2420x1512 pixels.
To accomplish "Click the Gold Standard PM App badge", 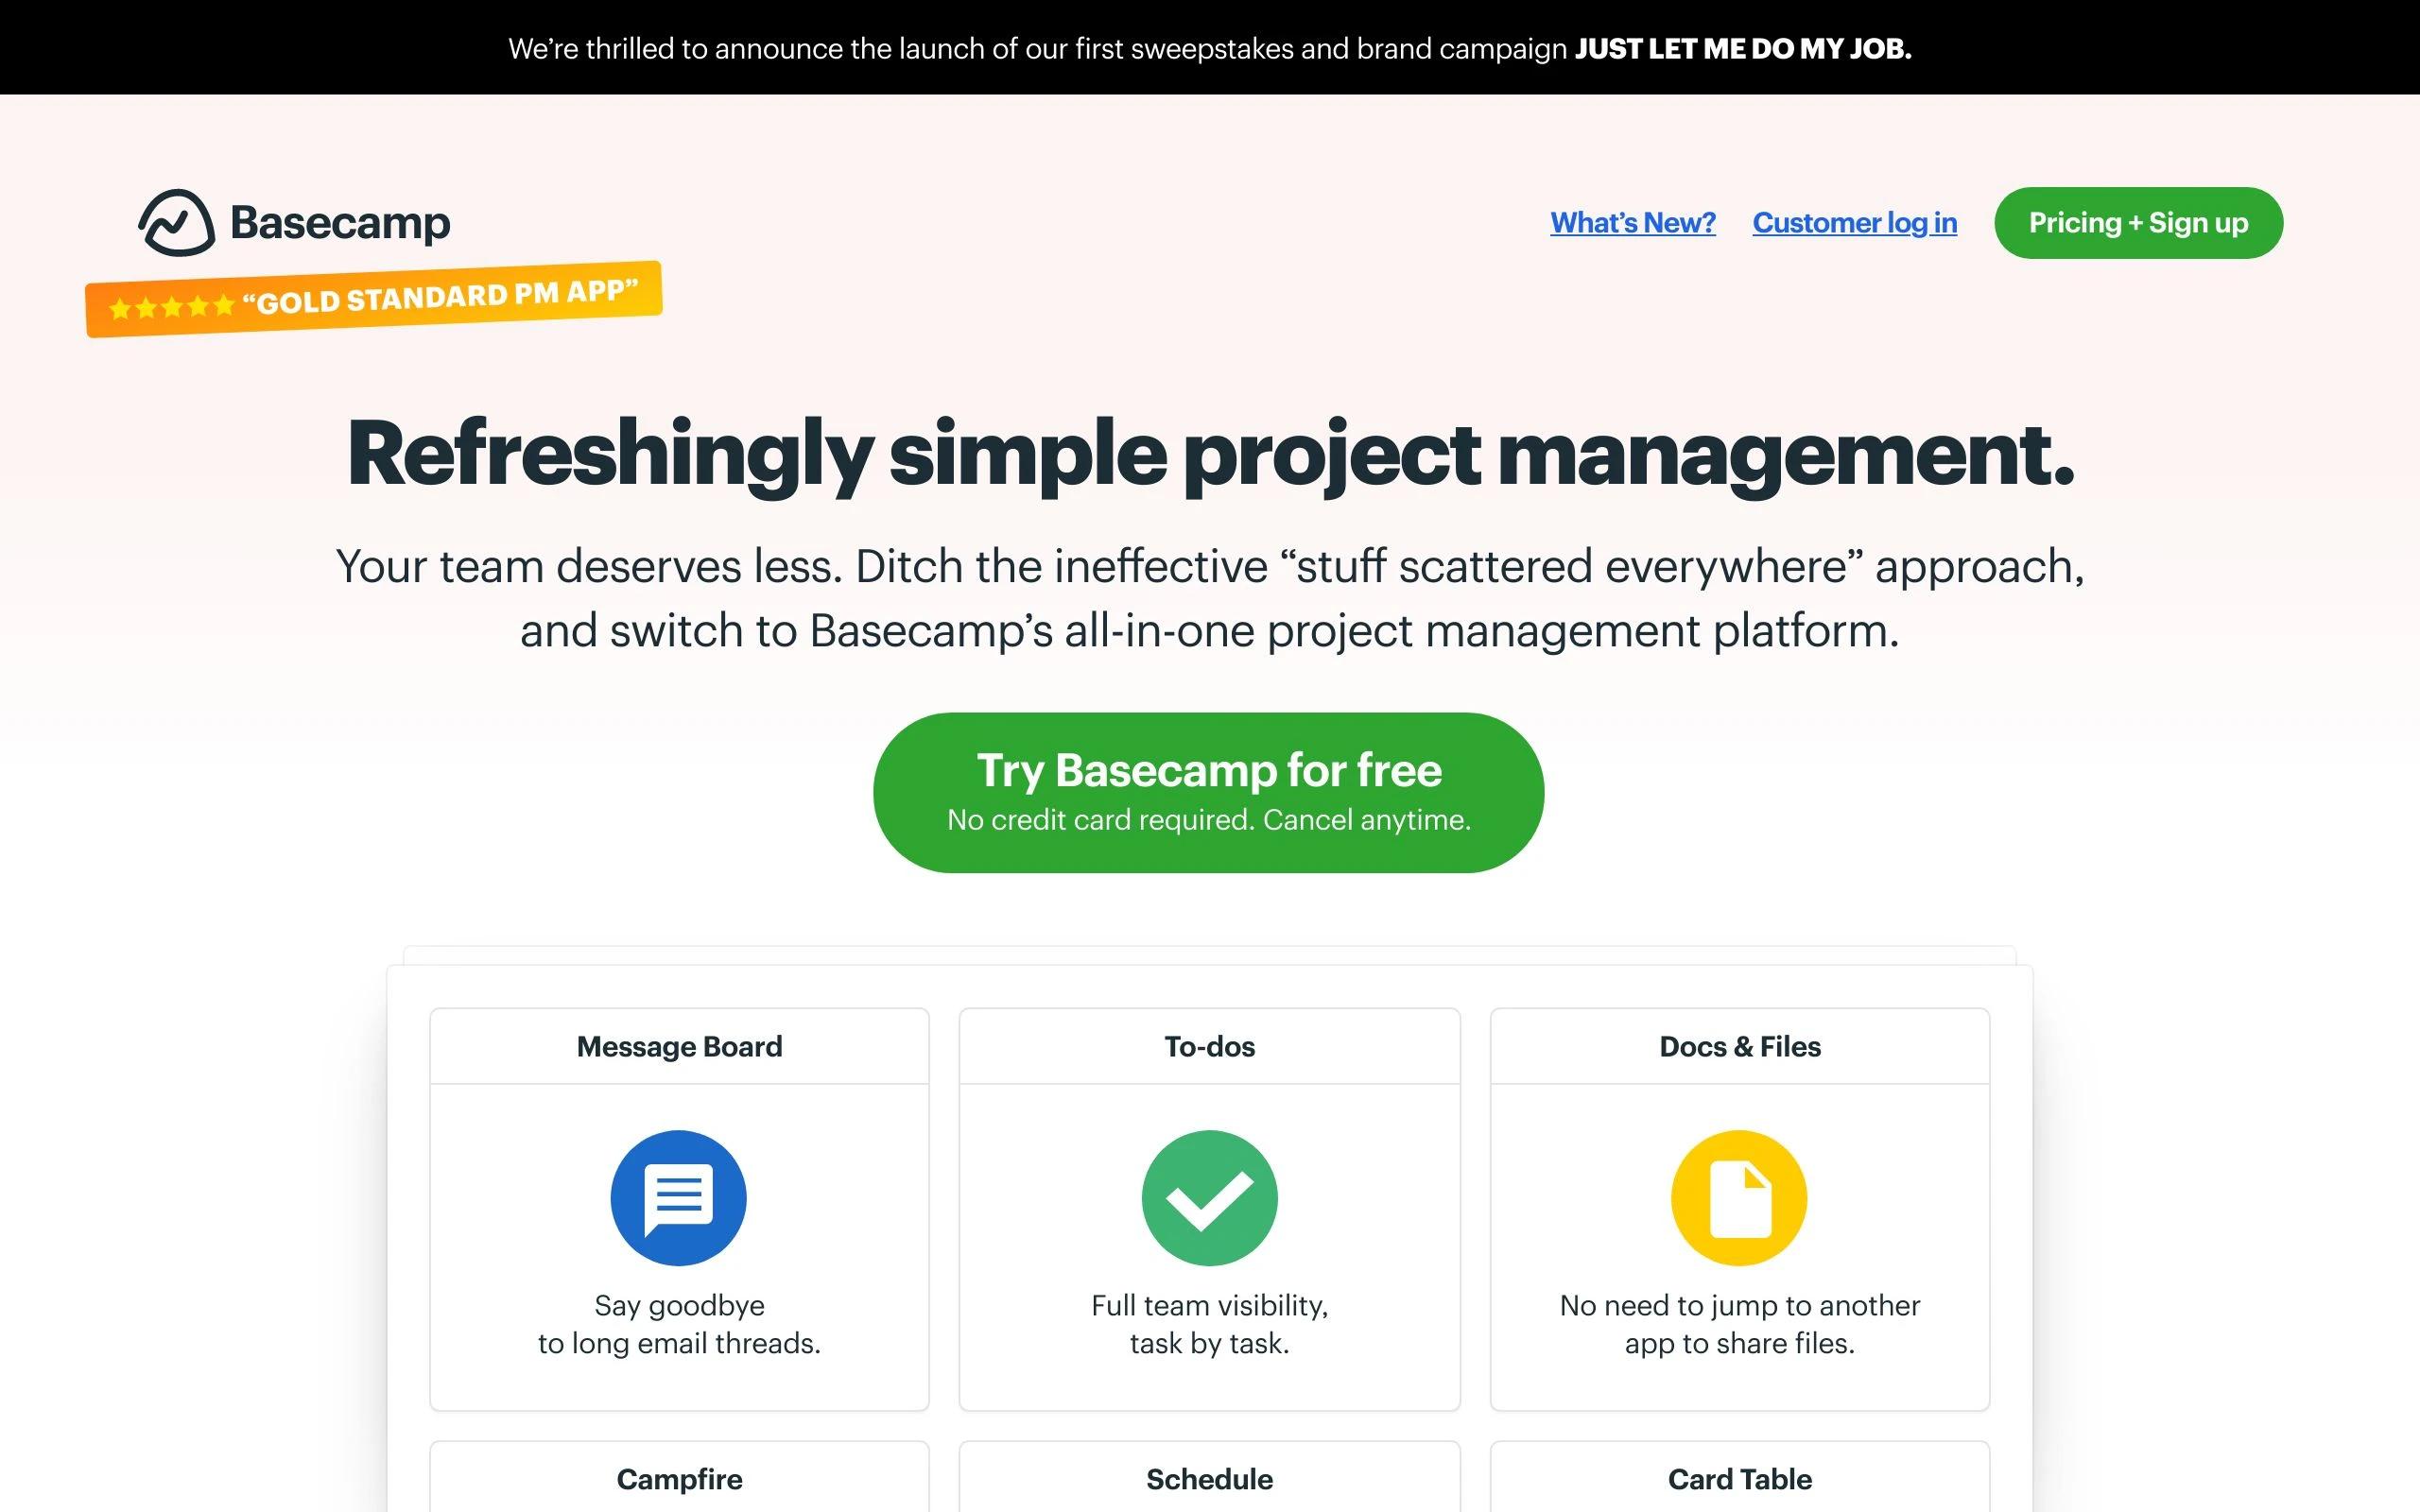I will [373, 299].
